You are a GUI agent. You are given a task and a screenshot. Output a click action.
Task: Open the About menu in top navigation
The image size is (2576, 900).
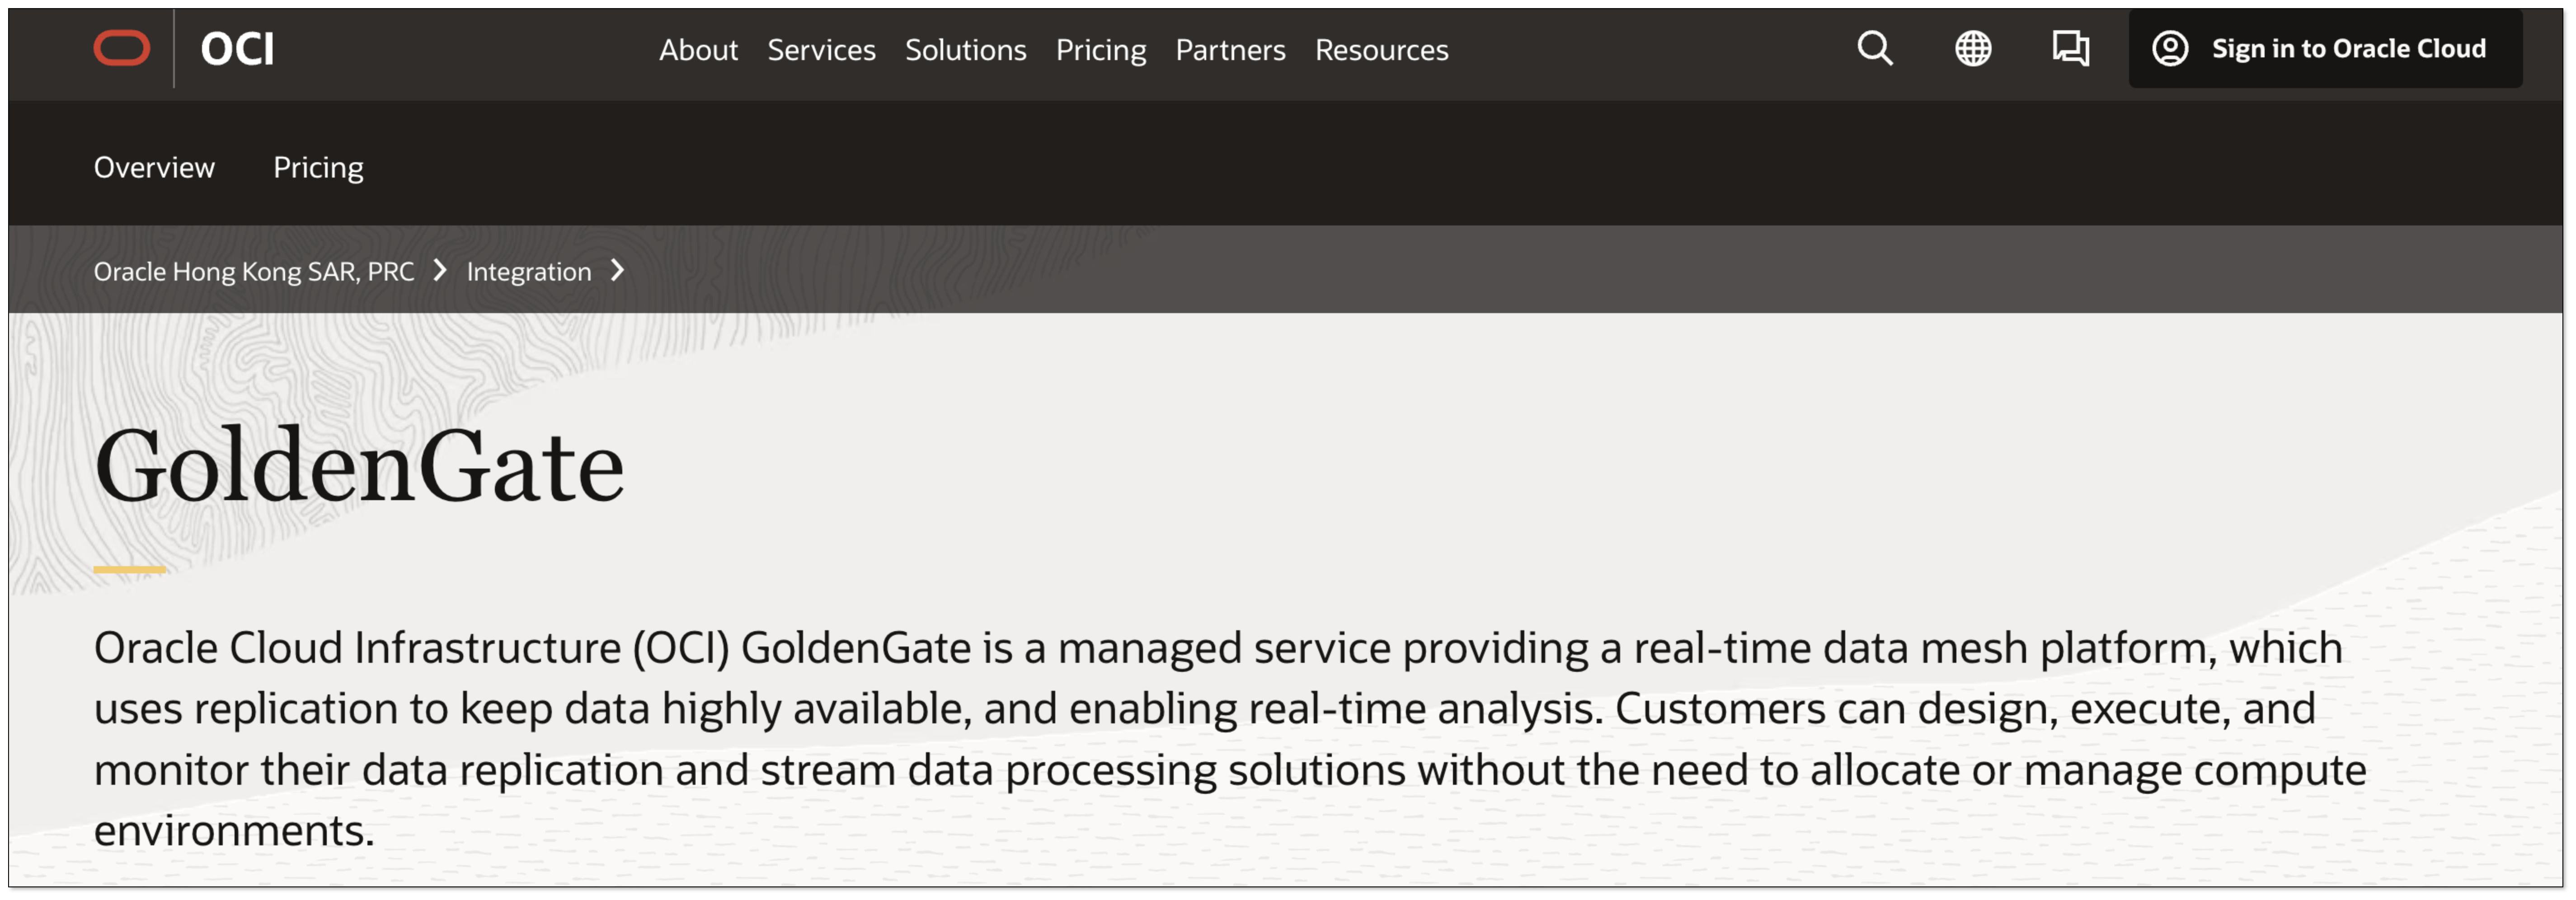coord(698,50)
